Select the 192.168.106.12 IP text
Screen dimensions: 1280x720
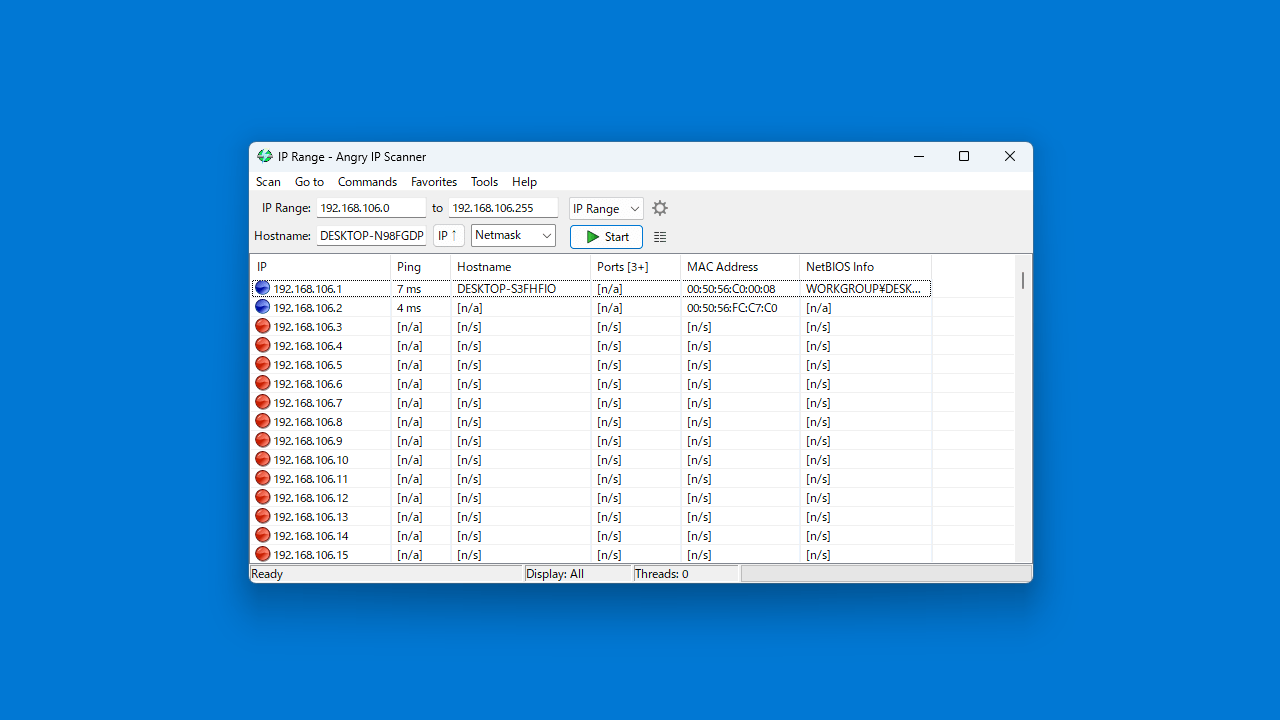311,498
